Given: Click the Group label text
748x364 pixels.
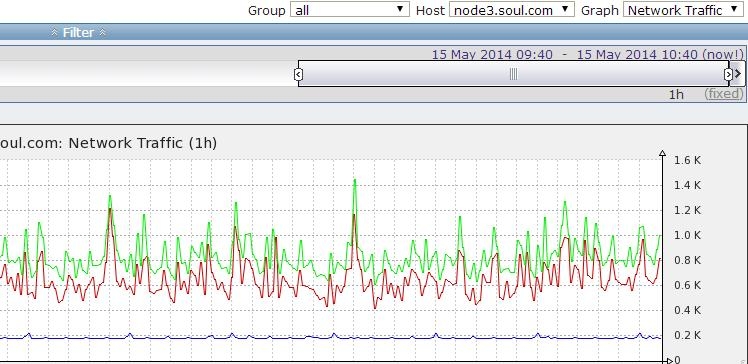Looking at the screenshot, I should click(267, 10).
